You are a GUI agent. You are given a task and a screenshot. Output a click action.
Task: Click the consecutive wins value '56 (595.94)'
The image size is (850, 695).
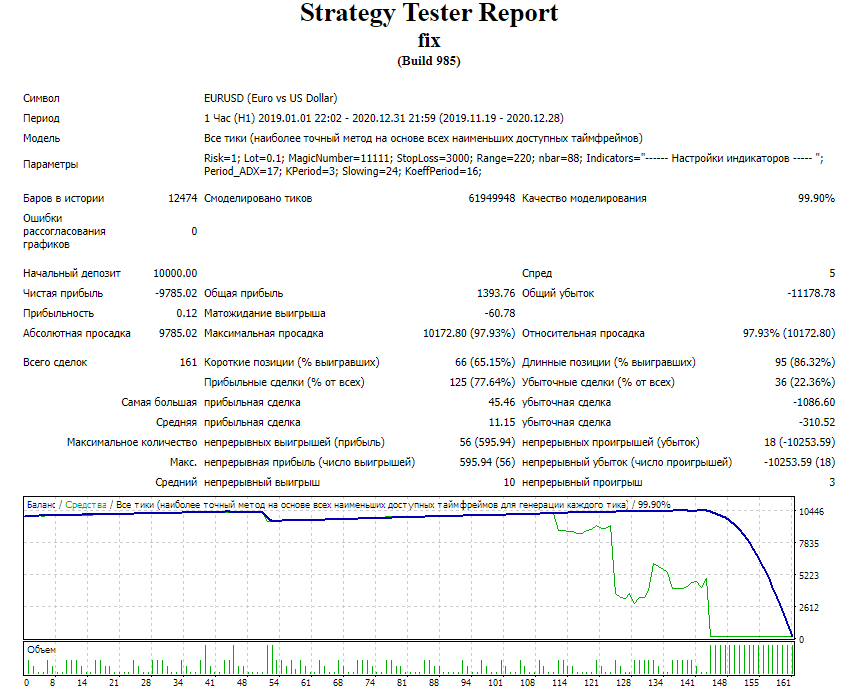coord(487,442)
